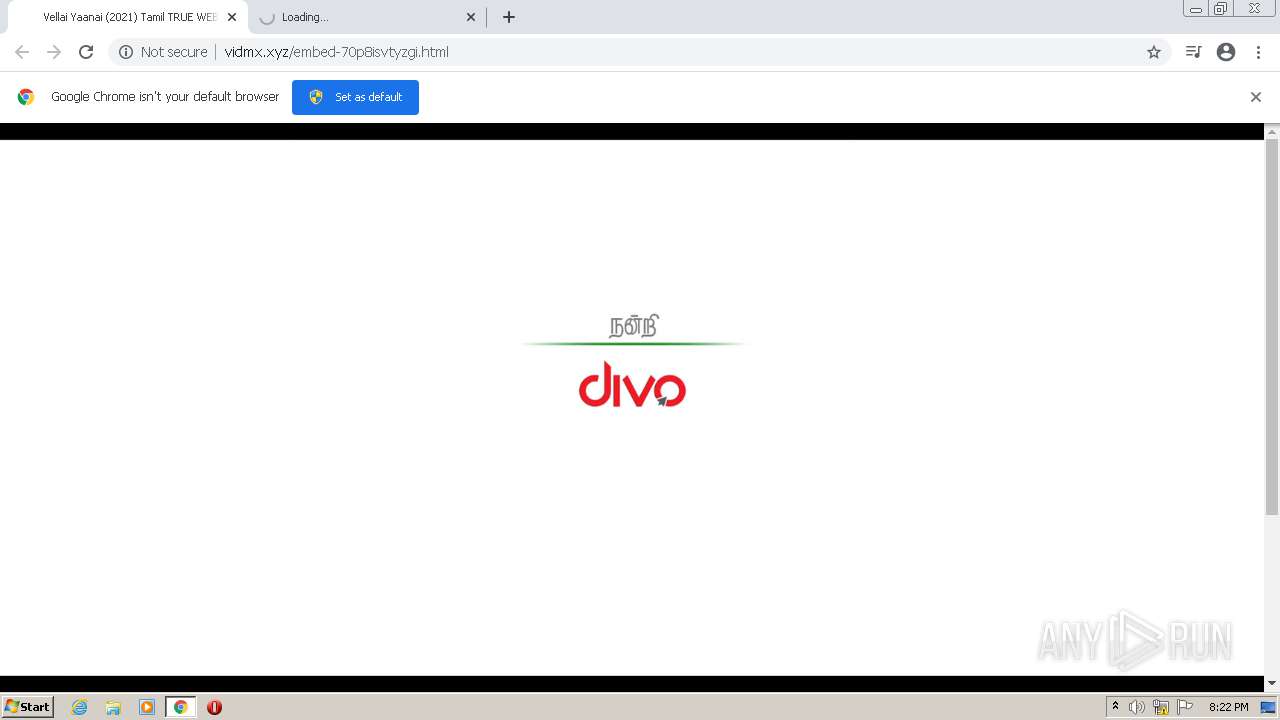Open Windows Media Player from taskbar
The image size is (1280, 720).
pyautogui.click(x=147, y=707)
